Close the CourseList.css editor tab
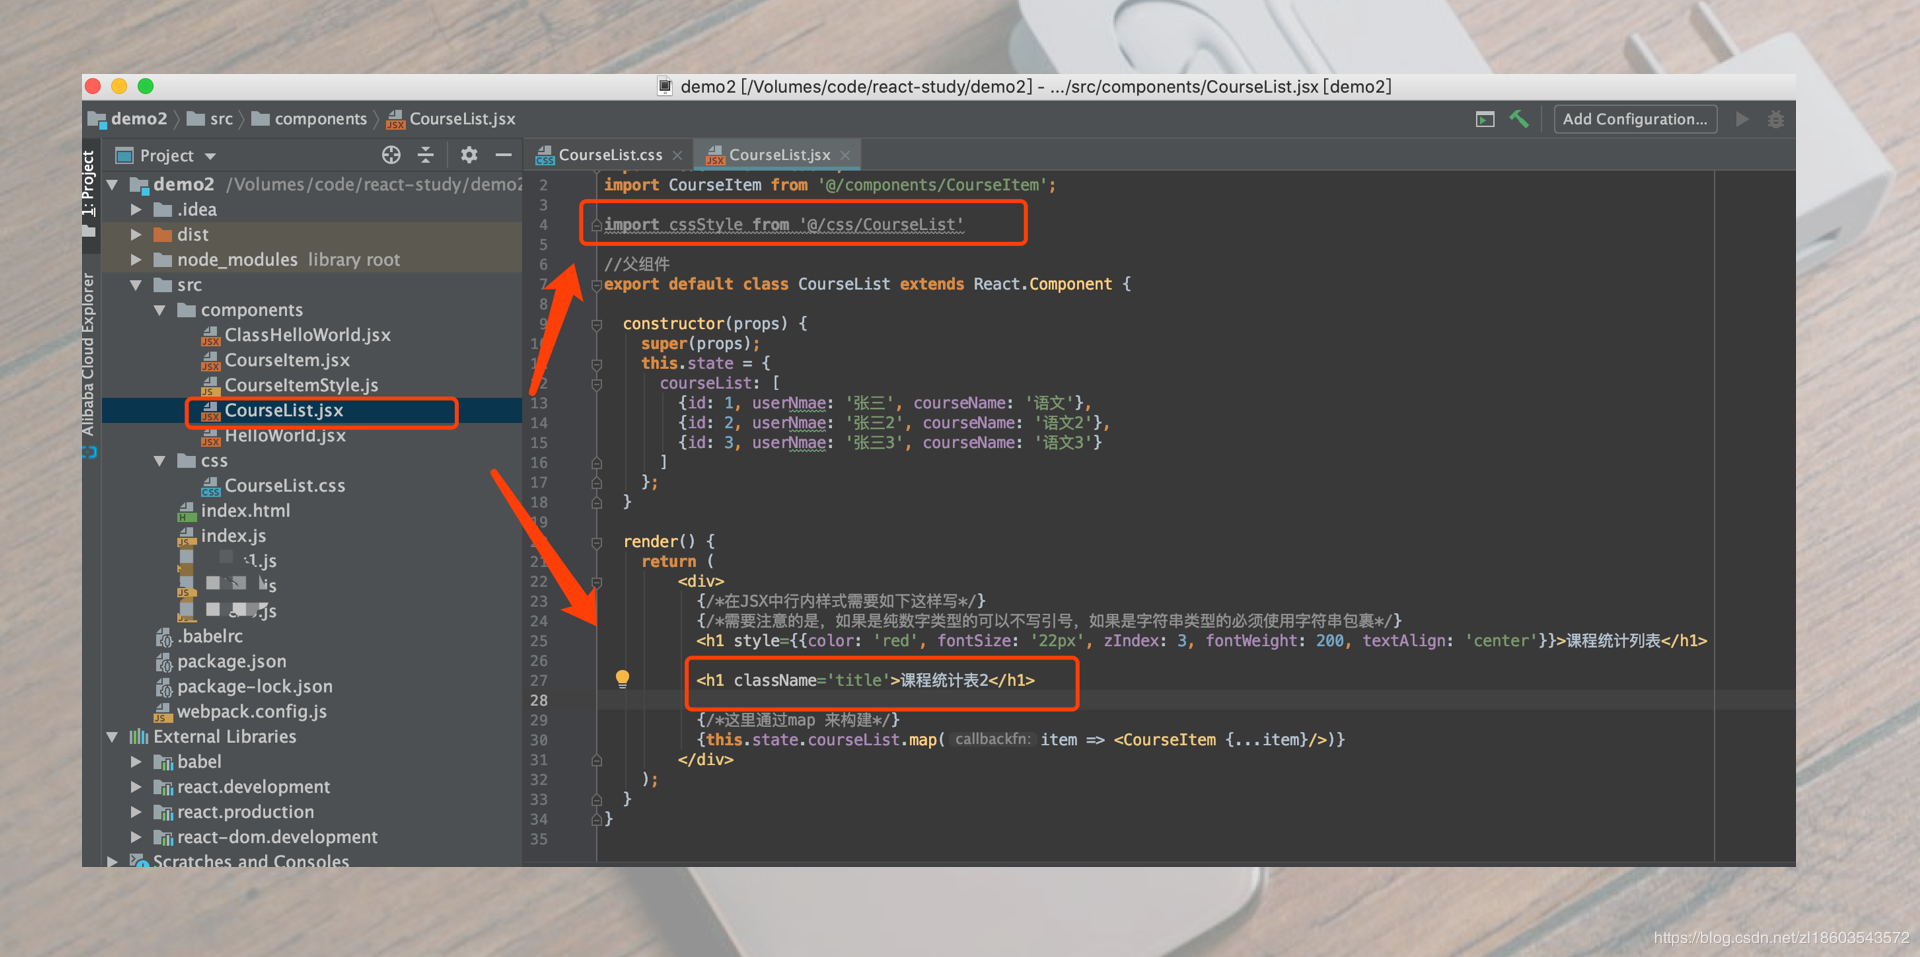 [x=677, y=155]
